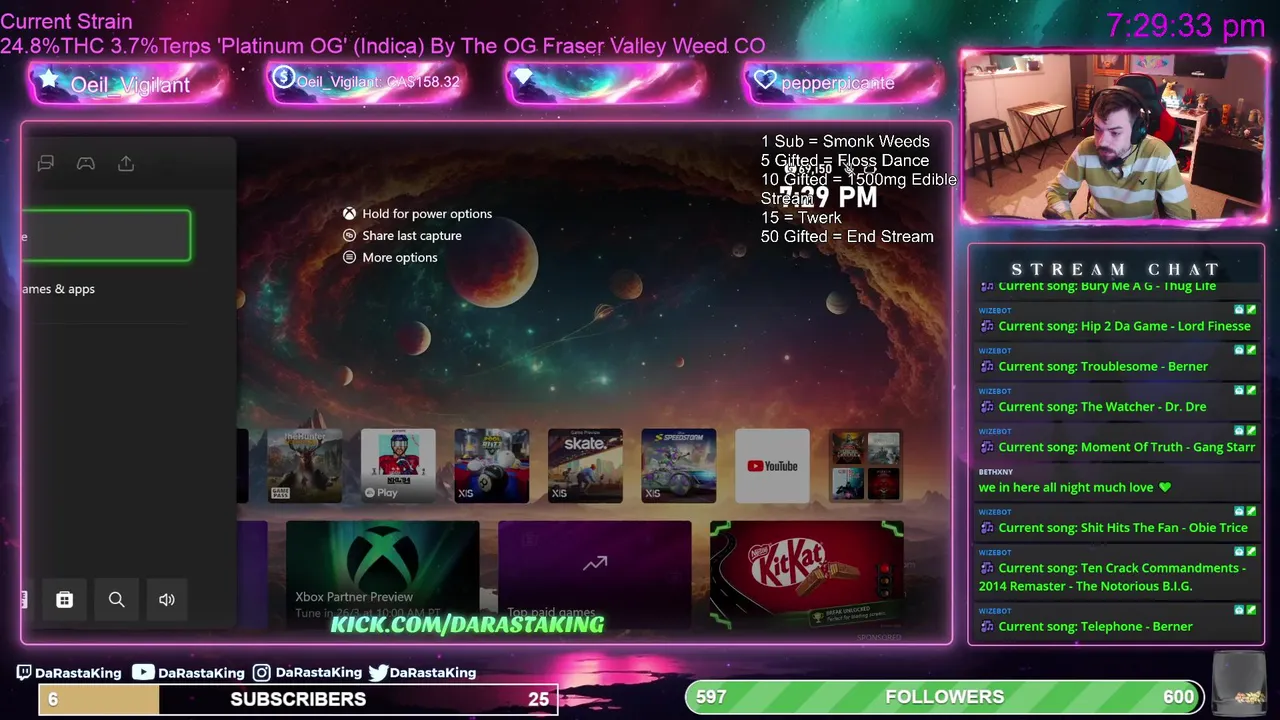
Task: Click the Followers goal progress bar
Action: click(944, 697)
